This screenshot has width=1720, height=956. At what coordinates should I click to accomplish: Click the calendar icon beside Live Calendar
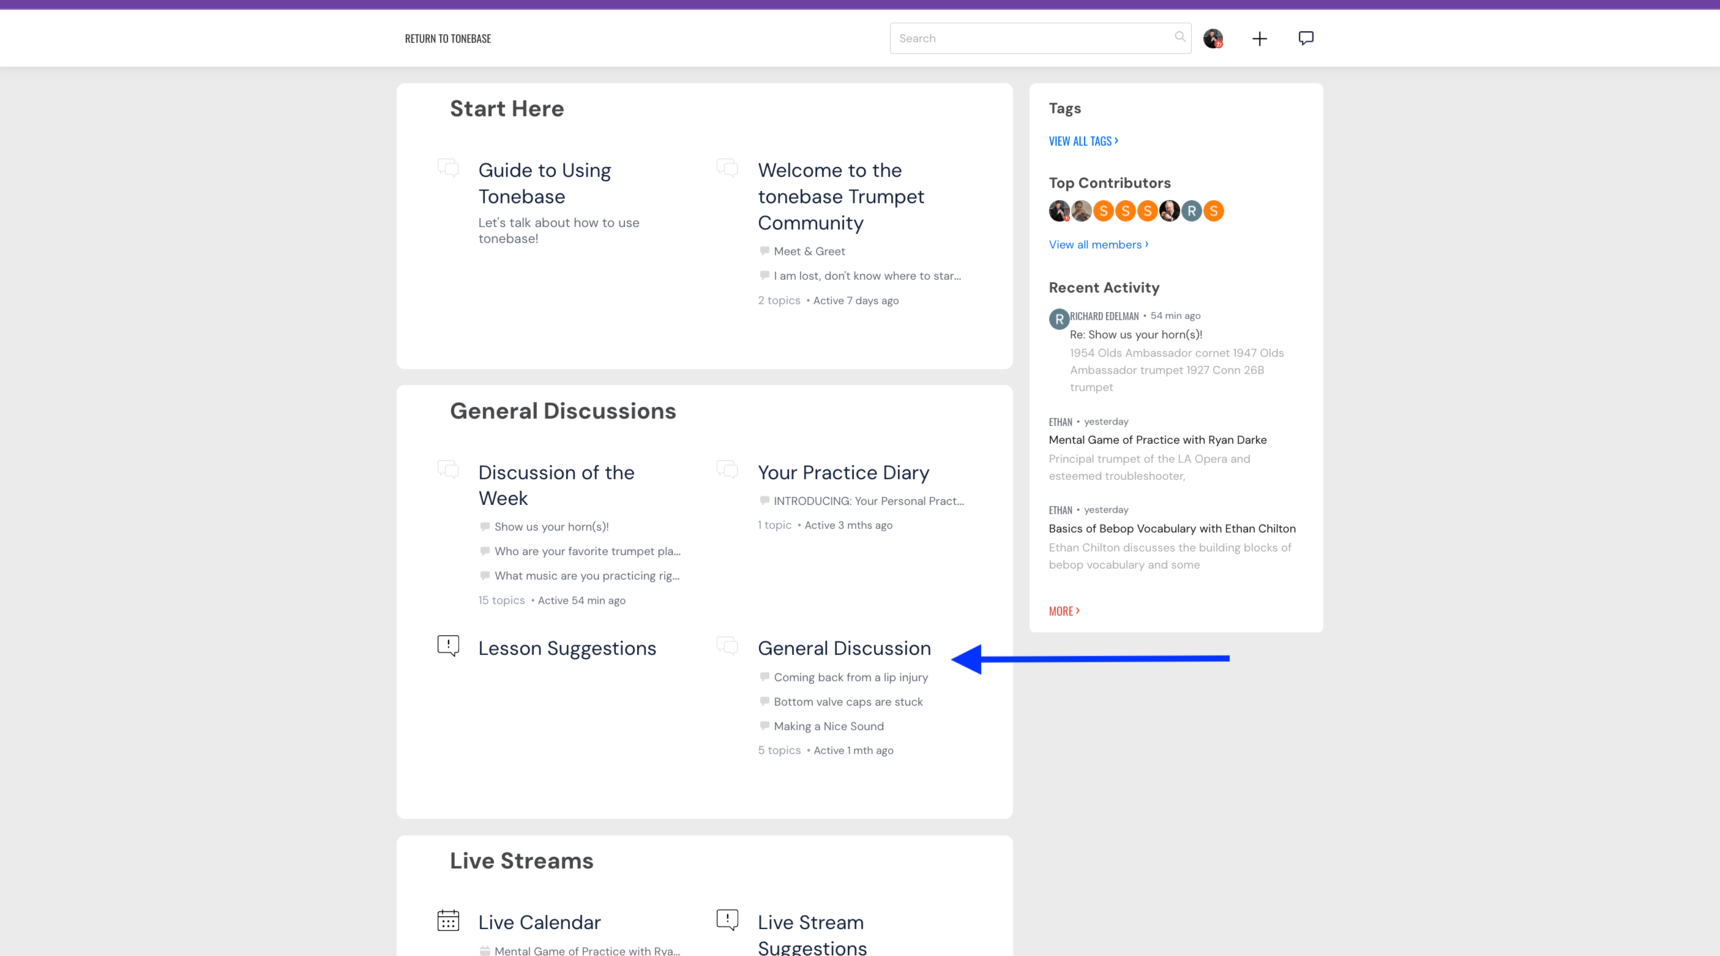click(x=448, y=920)
